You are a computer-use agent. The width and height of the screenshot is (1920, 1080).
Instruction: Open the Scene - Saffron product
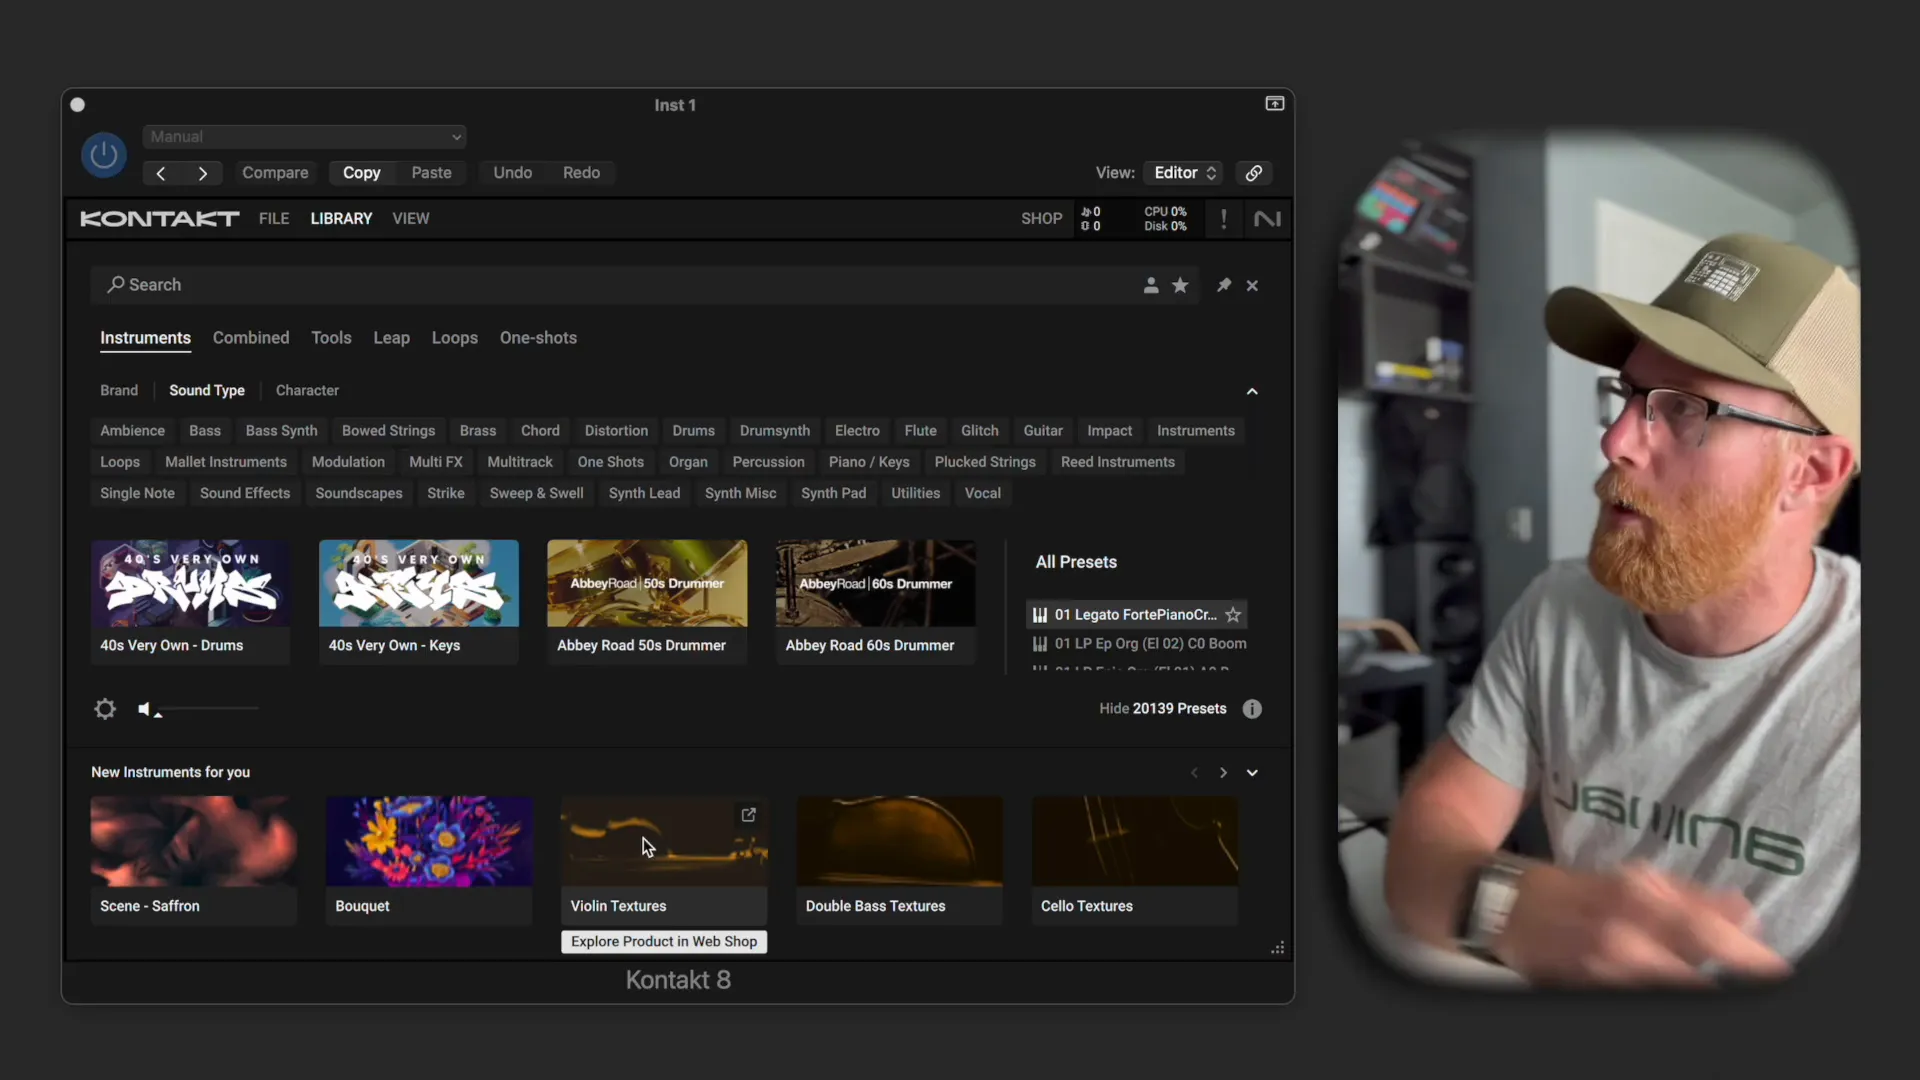194,860
